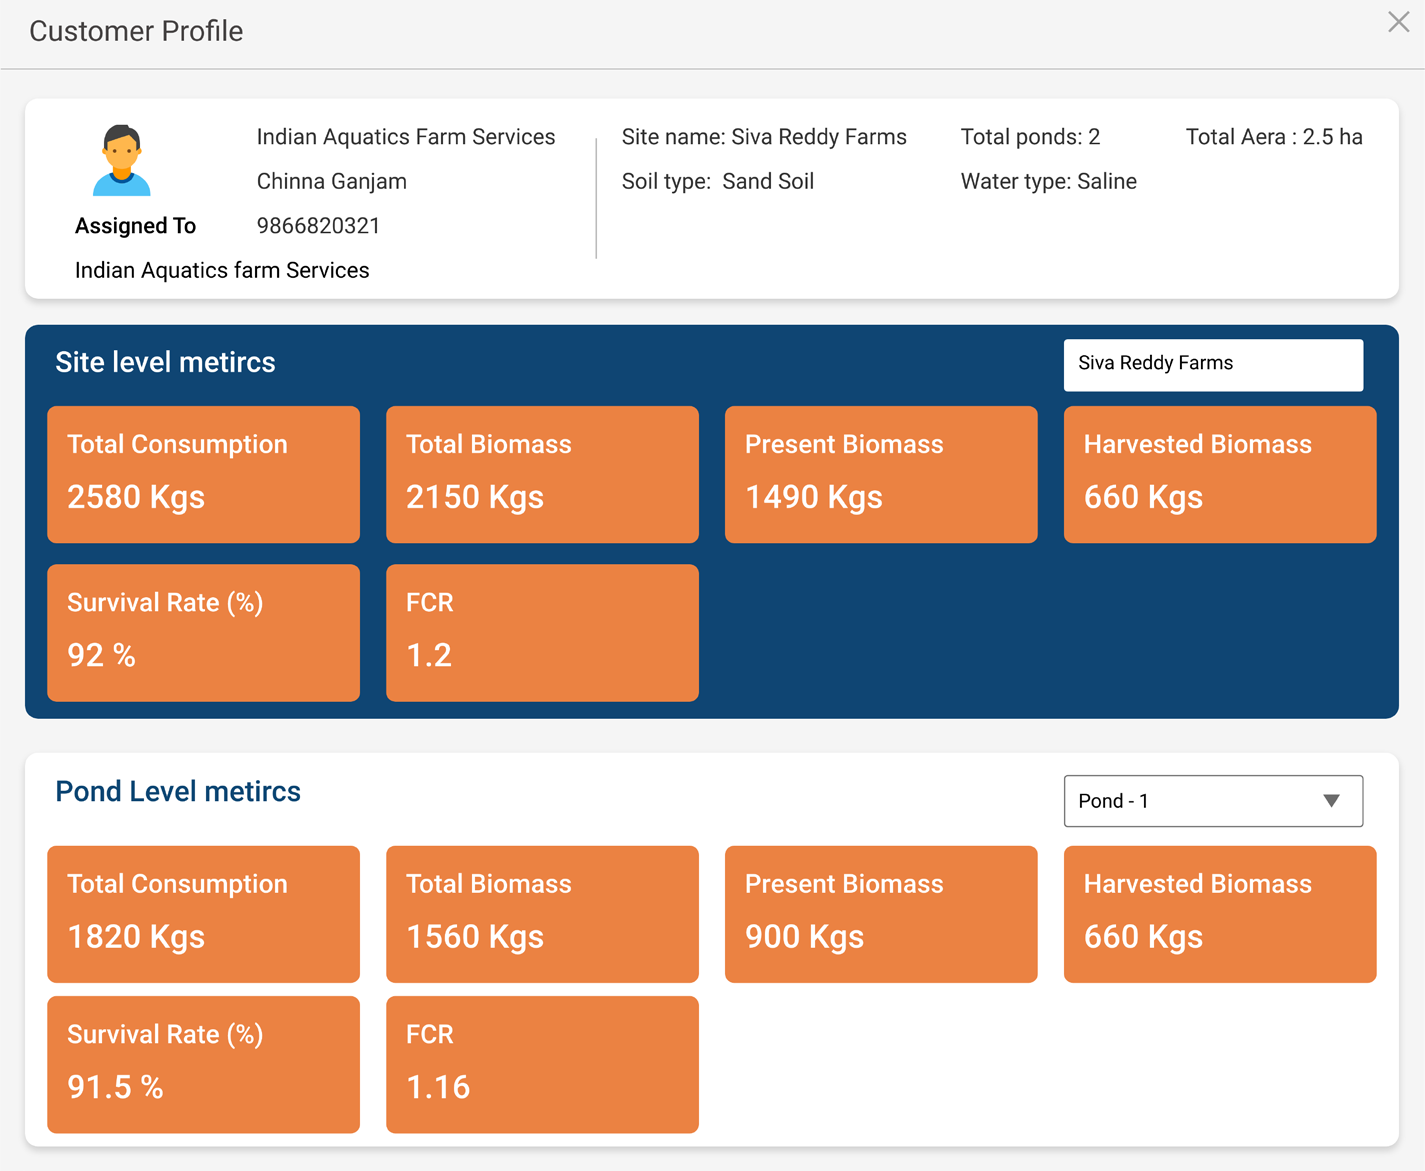
Task: Click the Site name Siva Reddy Farms text
Action: pos(764,137)
